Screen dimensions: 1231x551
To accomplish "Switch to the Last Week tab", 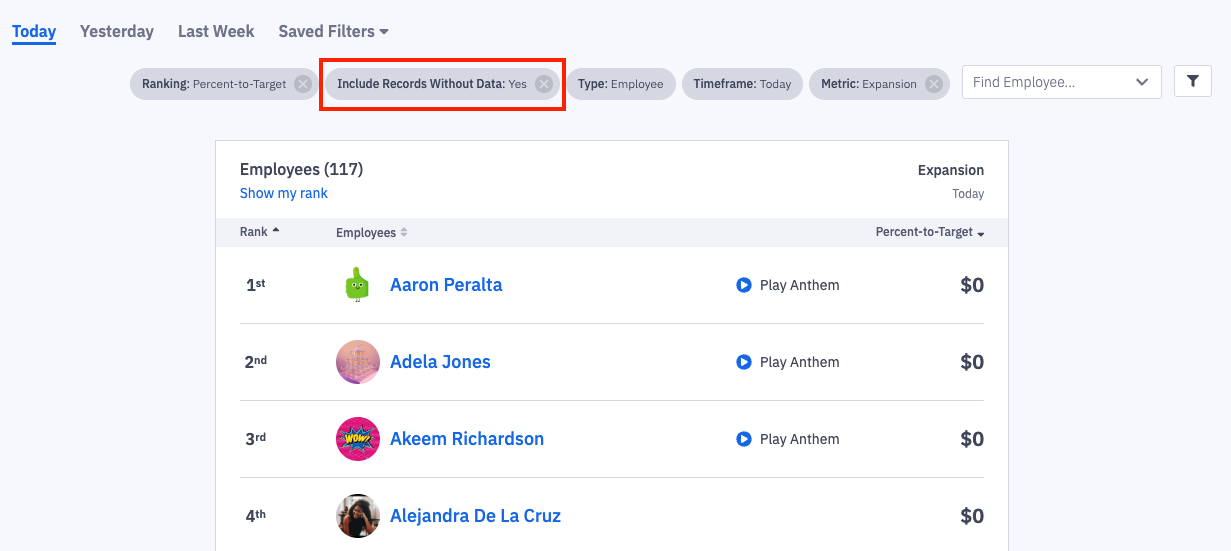I will pyautogui.click(x=216, y=31).
